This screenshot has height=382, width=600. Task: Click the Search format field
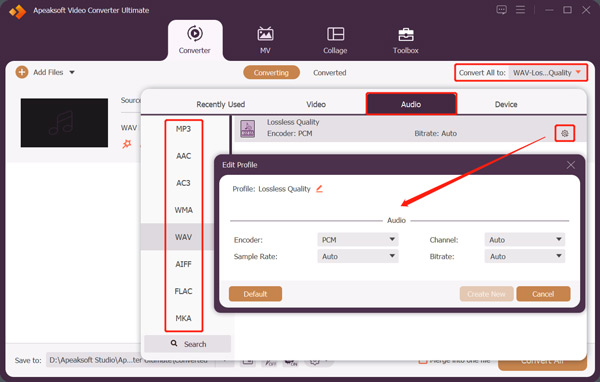click(x=188, y=344)
